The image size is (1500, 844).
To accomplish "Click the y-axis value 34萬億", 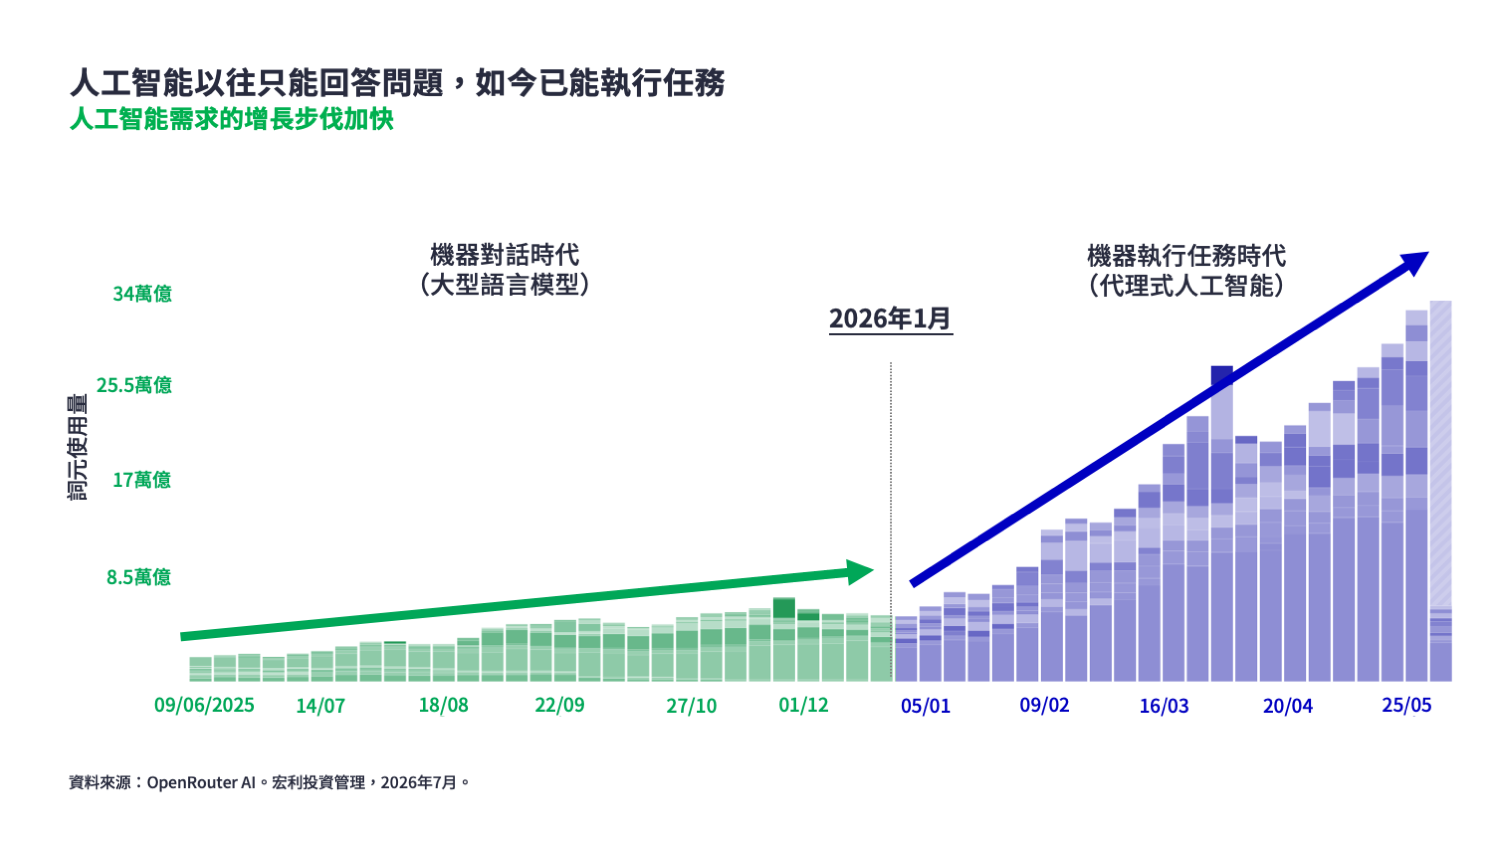I will pyautogui.click(x=142, y=294).
